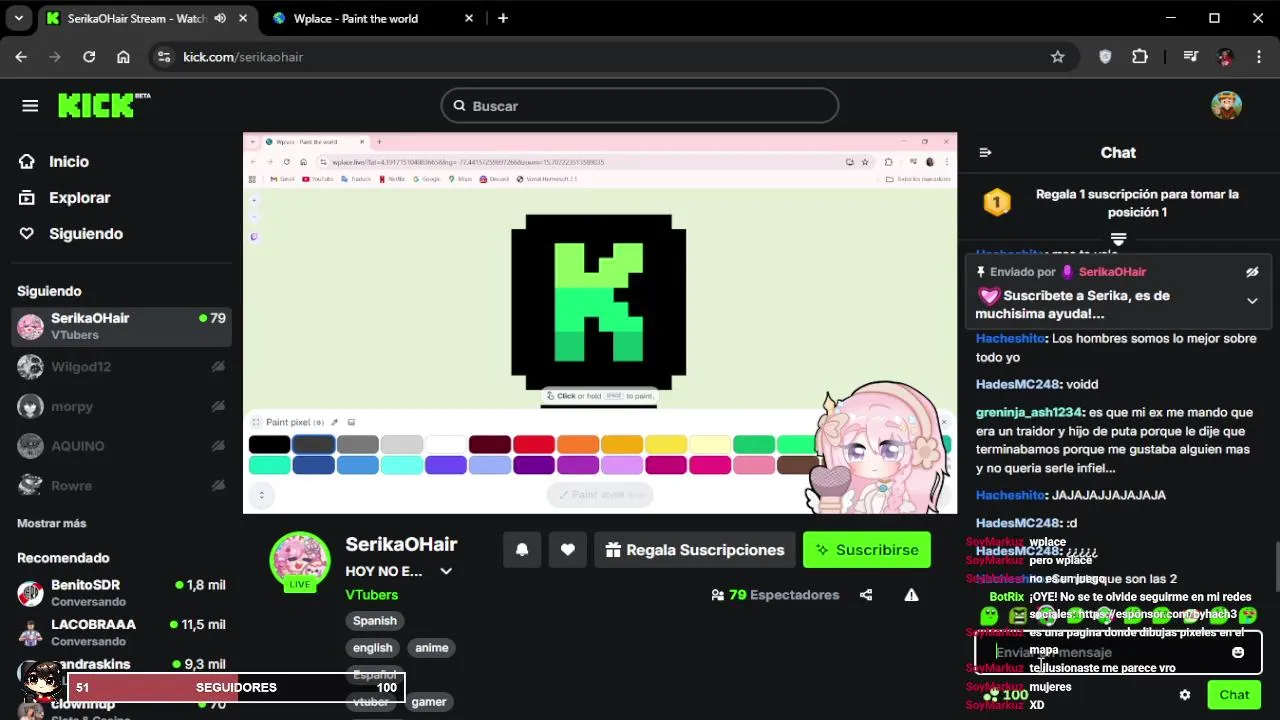
Task: Open the offline channel Wilgod12
Action: pyautogui.click(x=121, y=367)
